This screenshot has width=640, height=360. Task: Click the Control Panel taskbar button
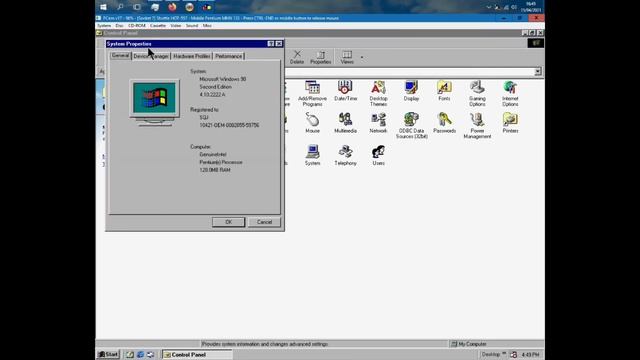pos(198,354)
